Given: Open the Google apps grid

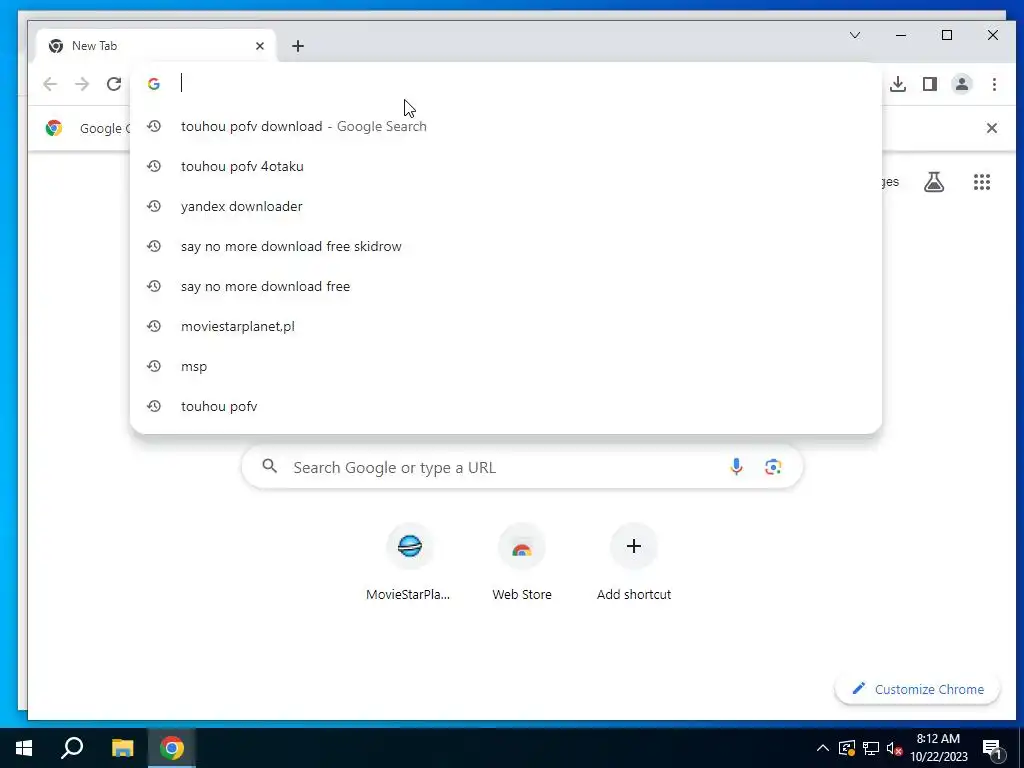Looking at the screenshot, I should [x=982, y=182].
